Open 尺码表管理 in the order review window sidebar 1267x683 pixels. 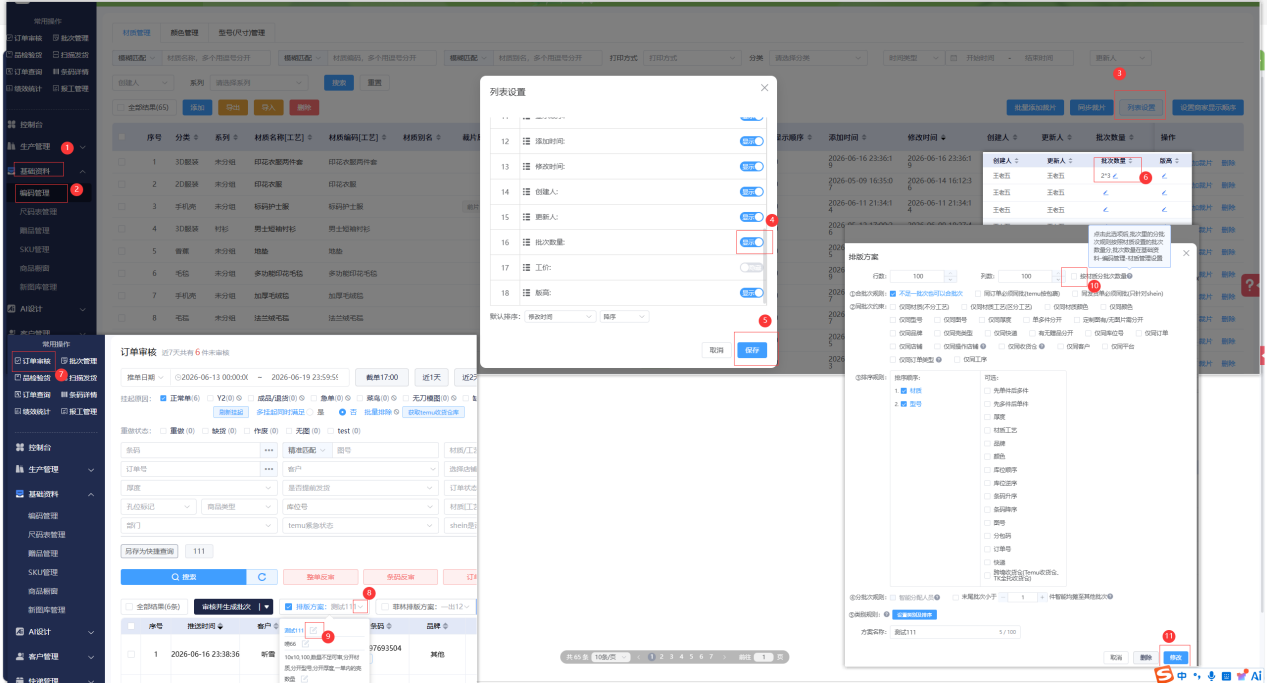(48, 534)
